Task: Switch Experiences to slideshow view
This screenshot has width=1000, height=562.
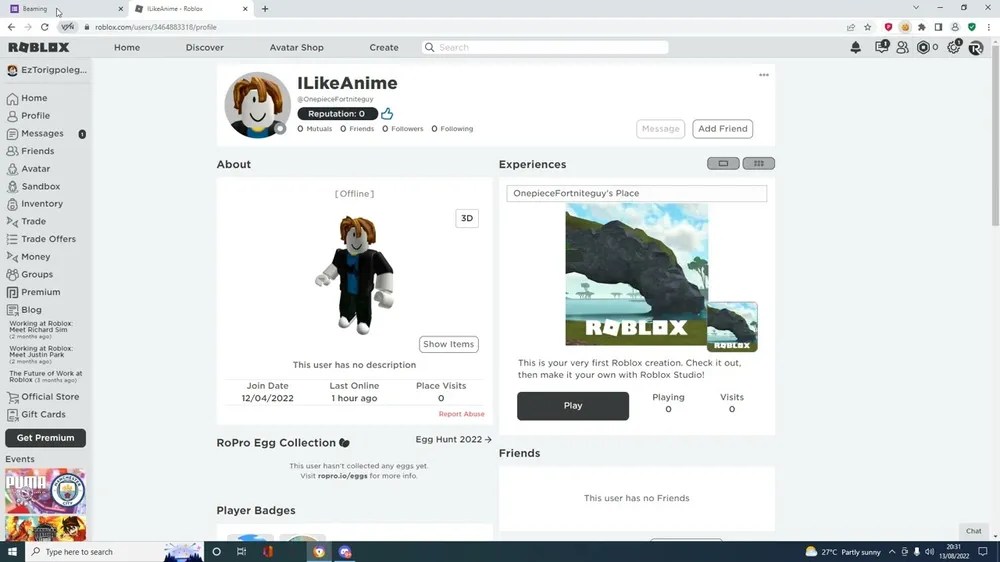Action: click(x=723, y=164)
